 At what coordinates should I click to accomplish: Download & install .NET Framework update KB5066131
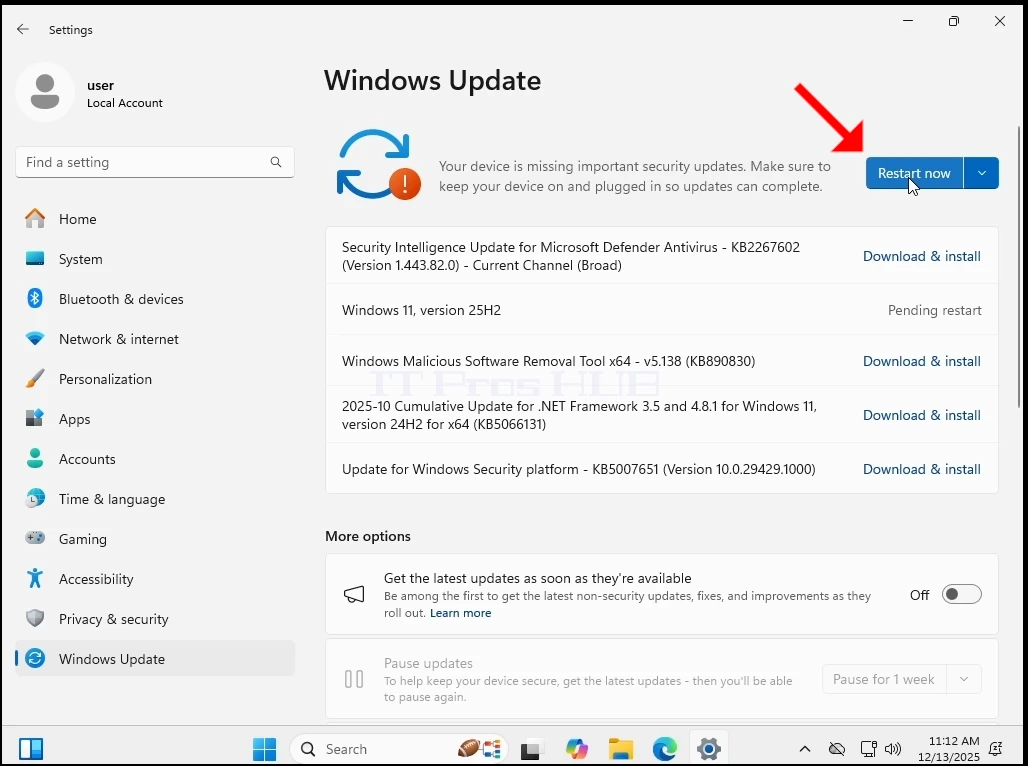click(921, 415)
